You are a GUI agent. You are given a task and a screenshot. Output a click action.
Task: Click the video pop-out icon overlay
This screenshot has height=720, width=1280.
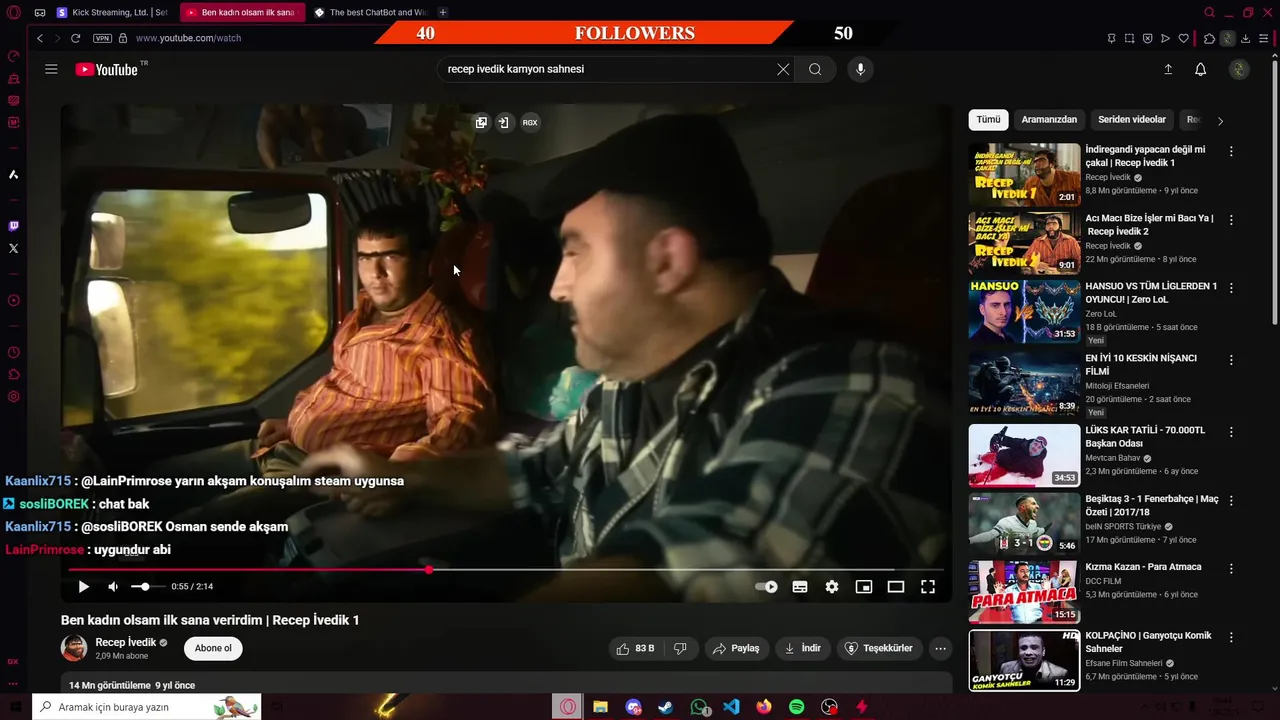481,122
